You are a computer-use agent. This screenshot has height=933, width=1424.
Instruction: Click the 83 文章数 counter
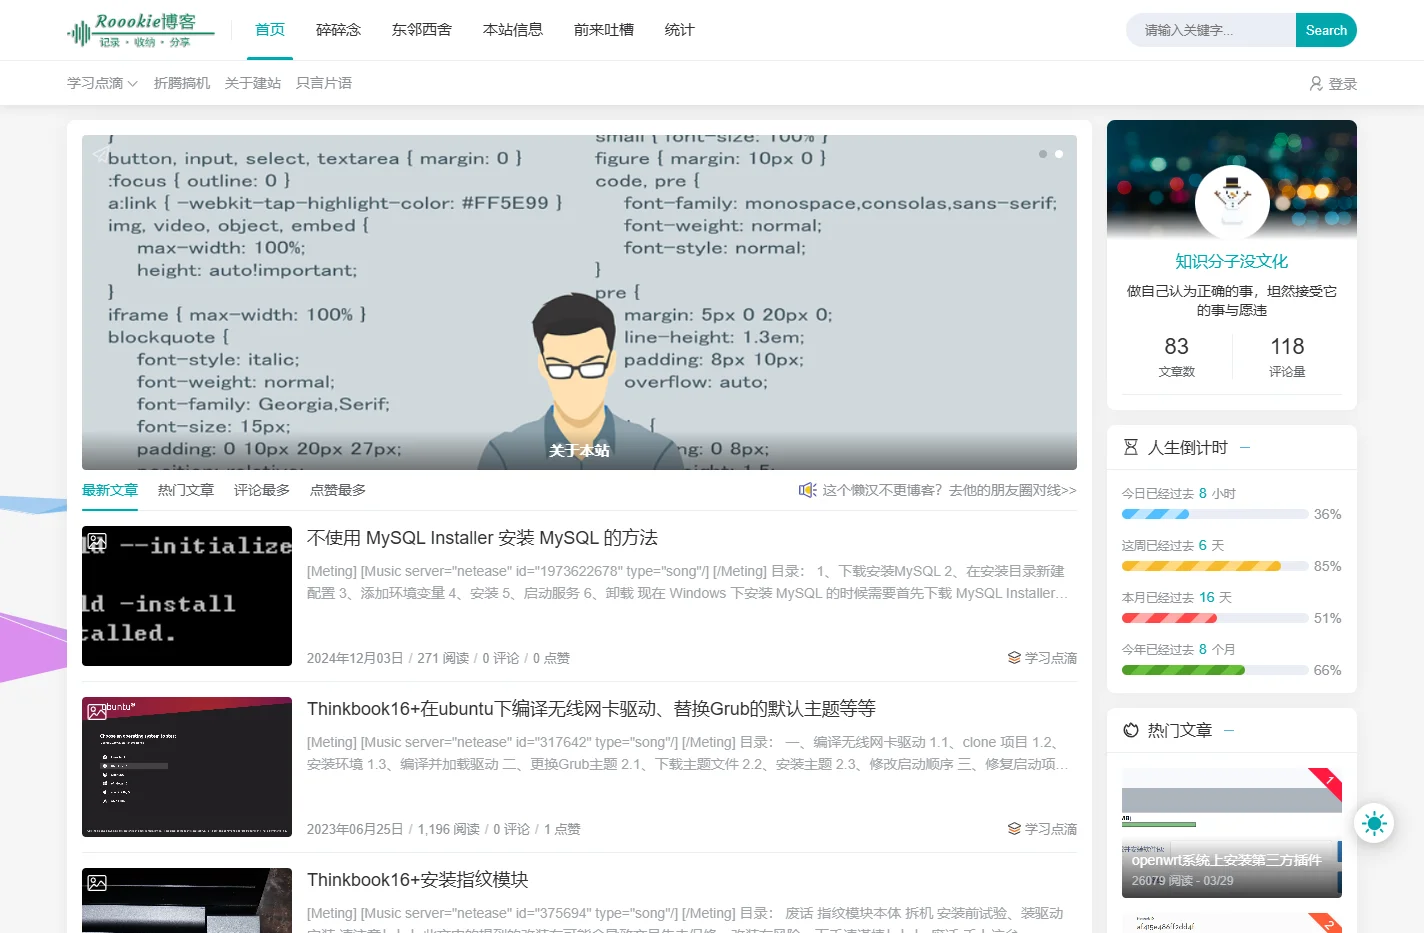[1177, 357]
